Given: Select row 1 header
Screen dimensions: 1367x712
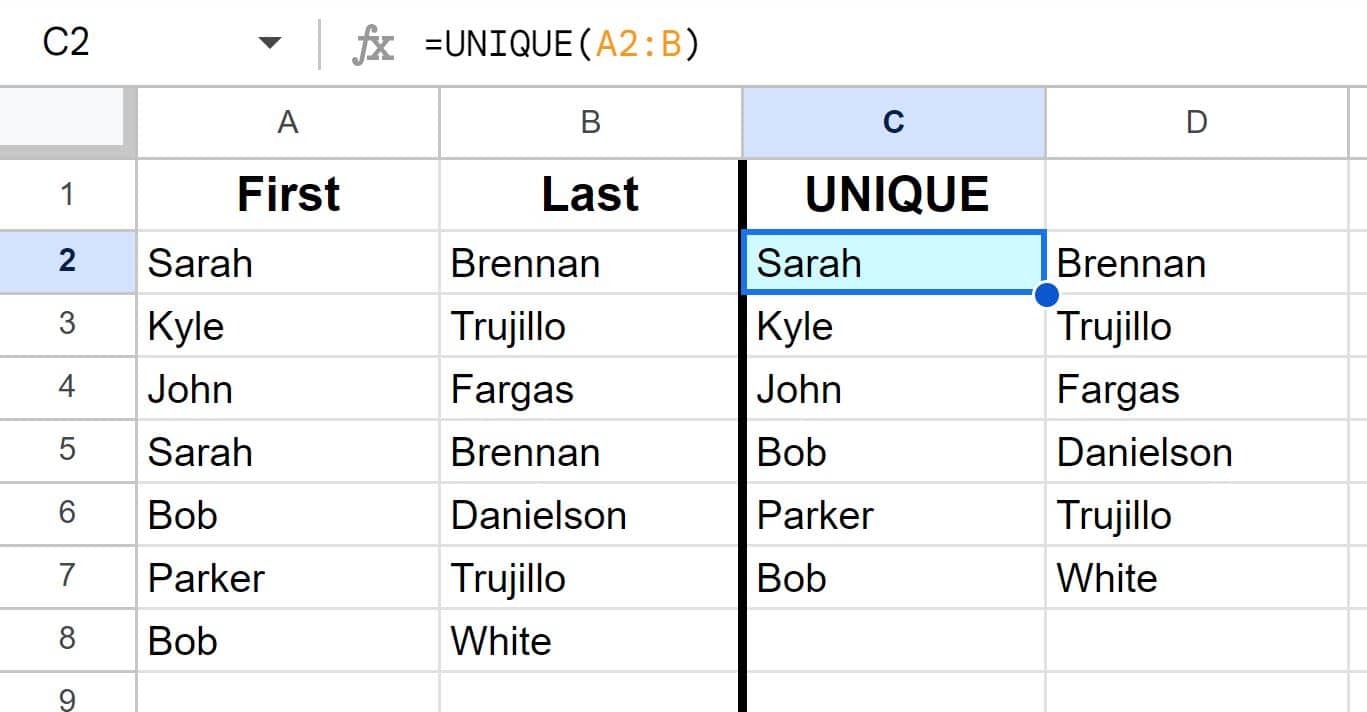Looking at the screenshot, I should click(67, 194).
